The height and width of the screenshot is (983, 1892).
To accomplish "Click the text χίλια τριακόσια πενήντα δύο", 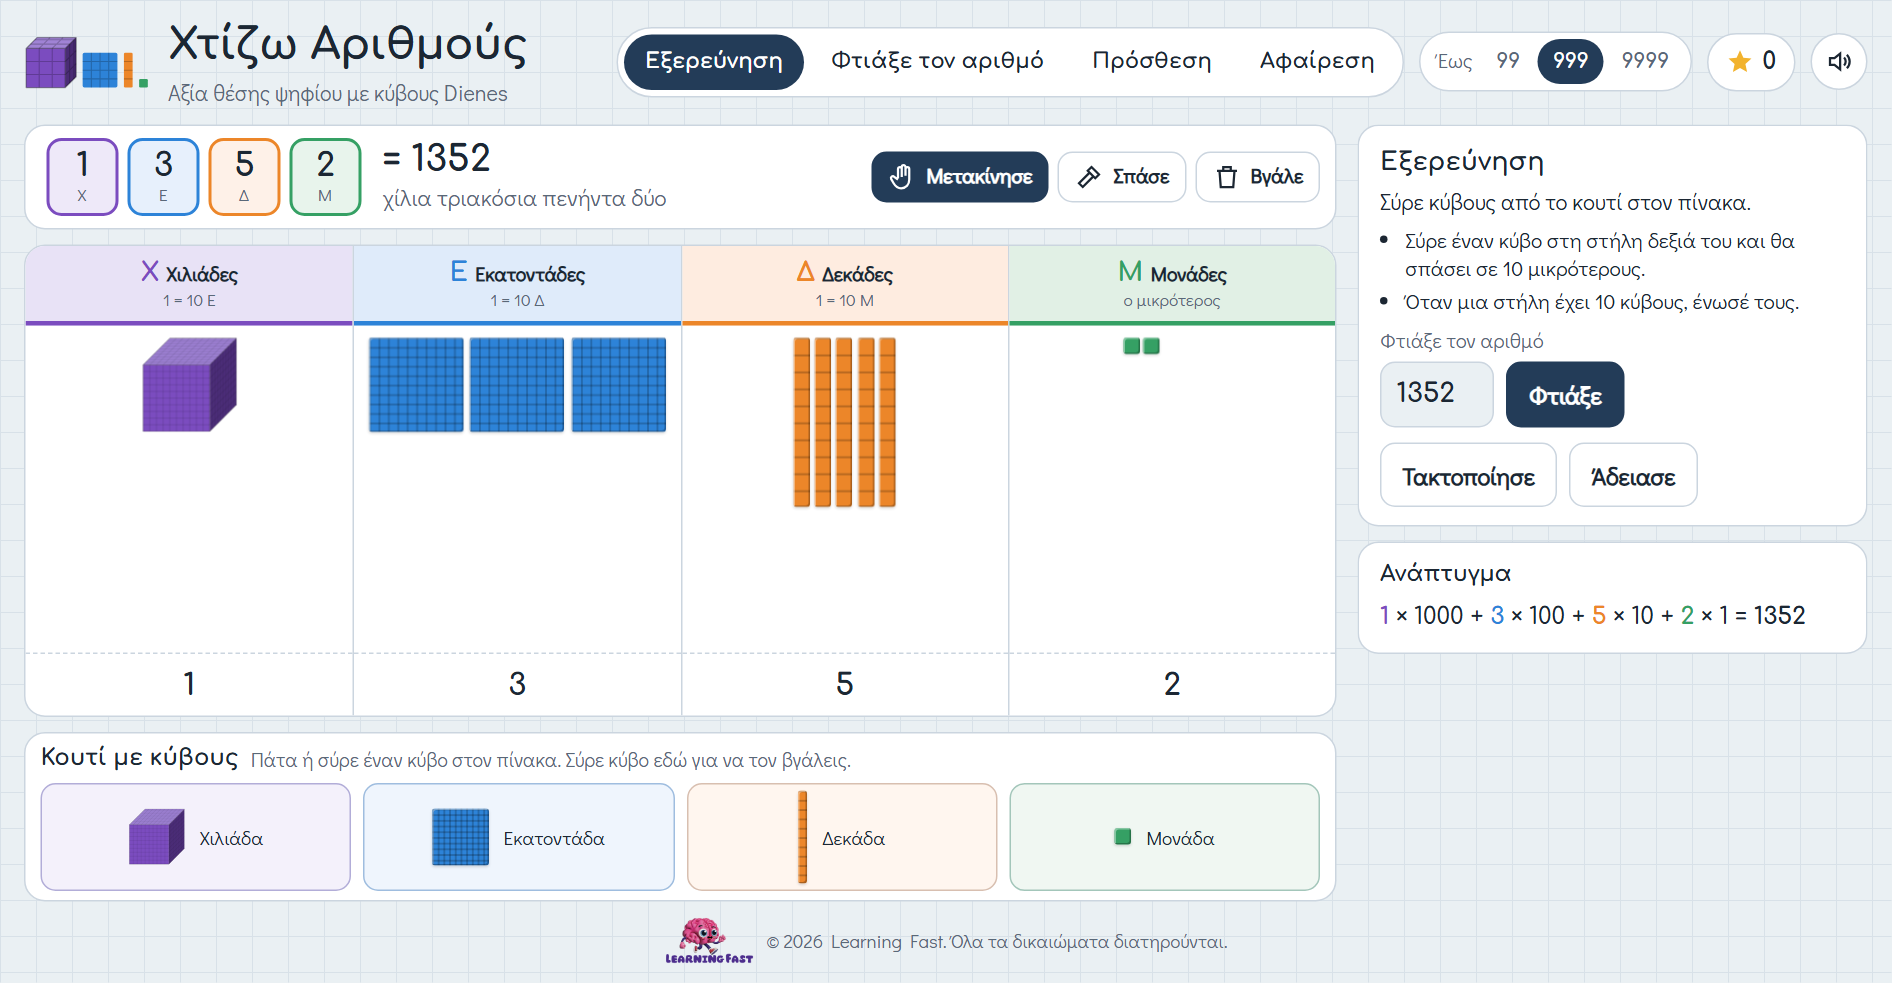I will point(524,199).
